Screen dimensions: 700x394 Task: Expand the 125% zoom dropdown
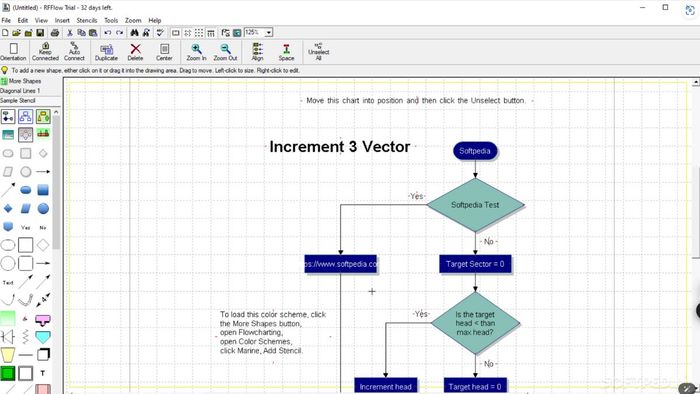269,33
